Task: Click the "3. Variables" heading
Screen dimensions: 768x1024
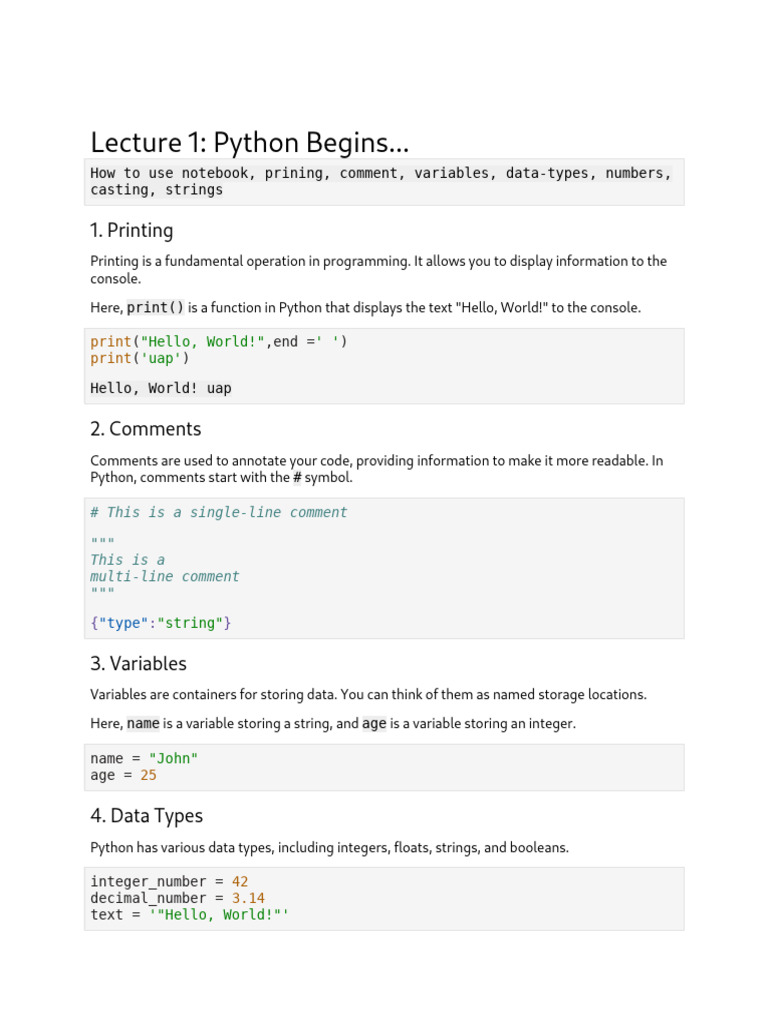Action: (138, 664)
